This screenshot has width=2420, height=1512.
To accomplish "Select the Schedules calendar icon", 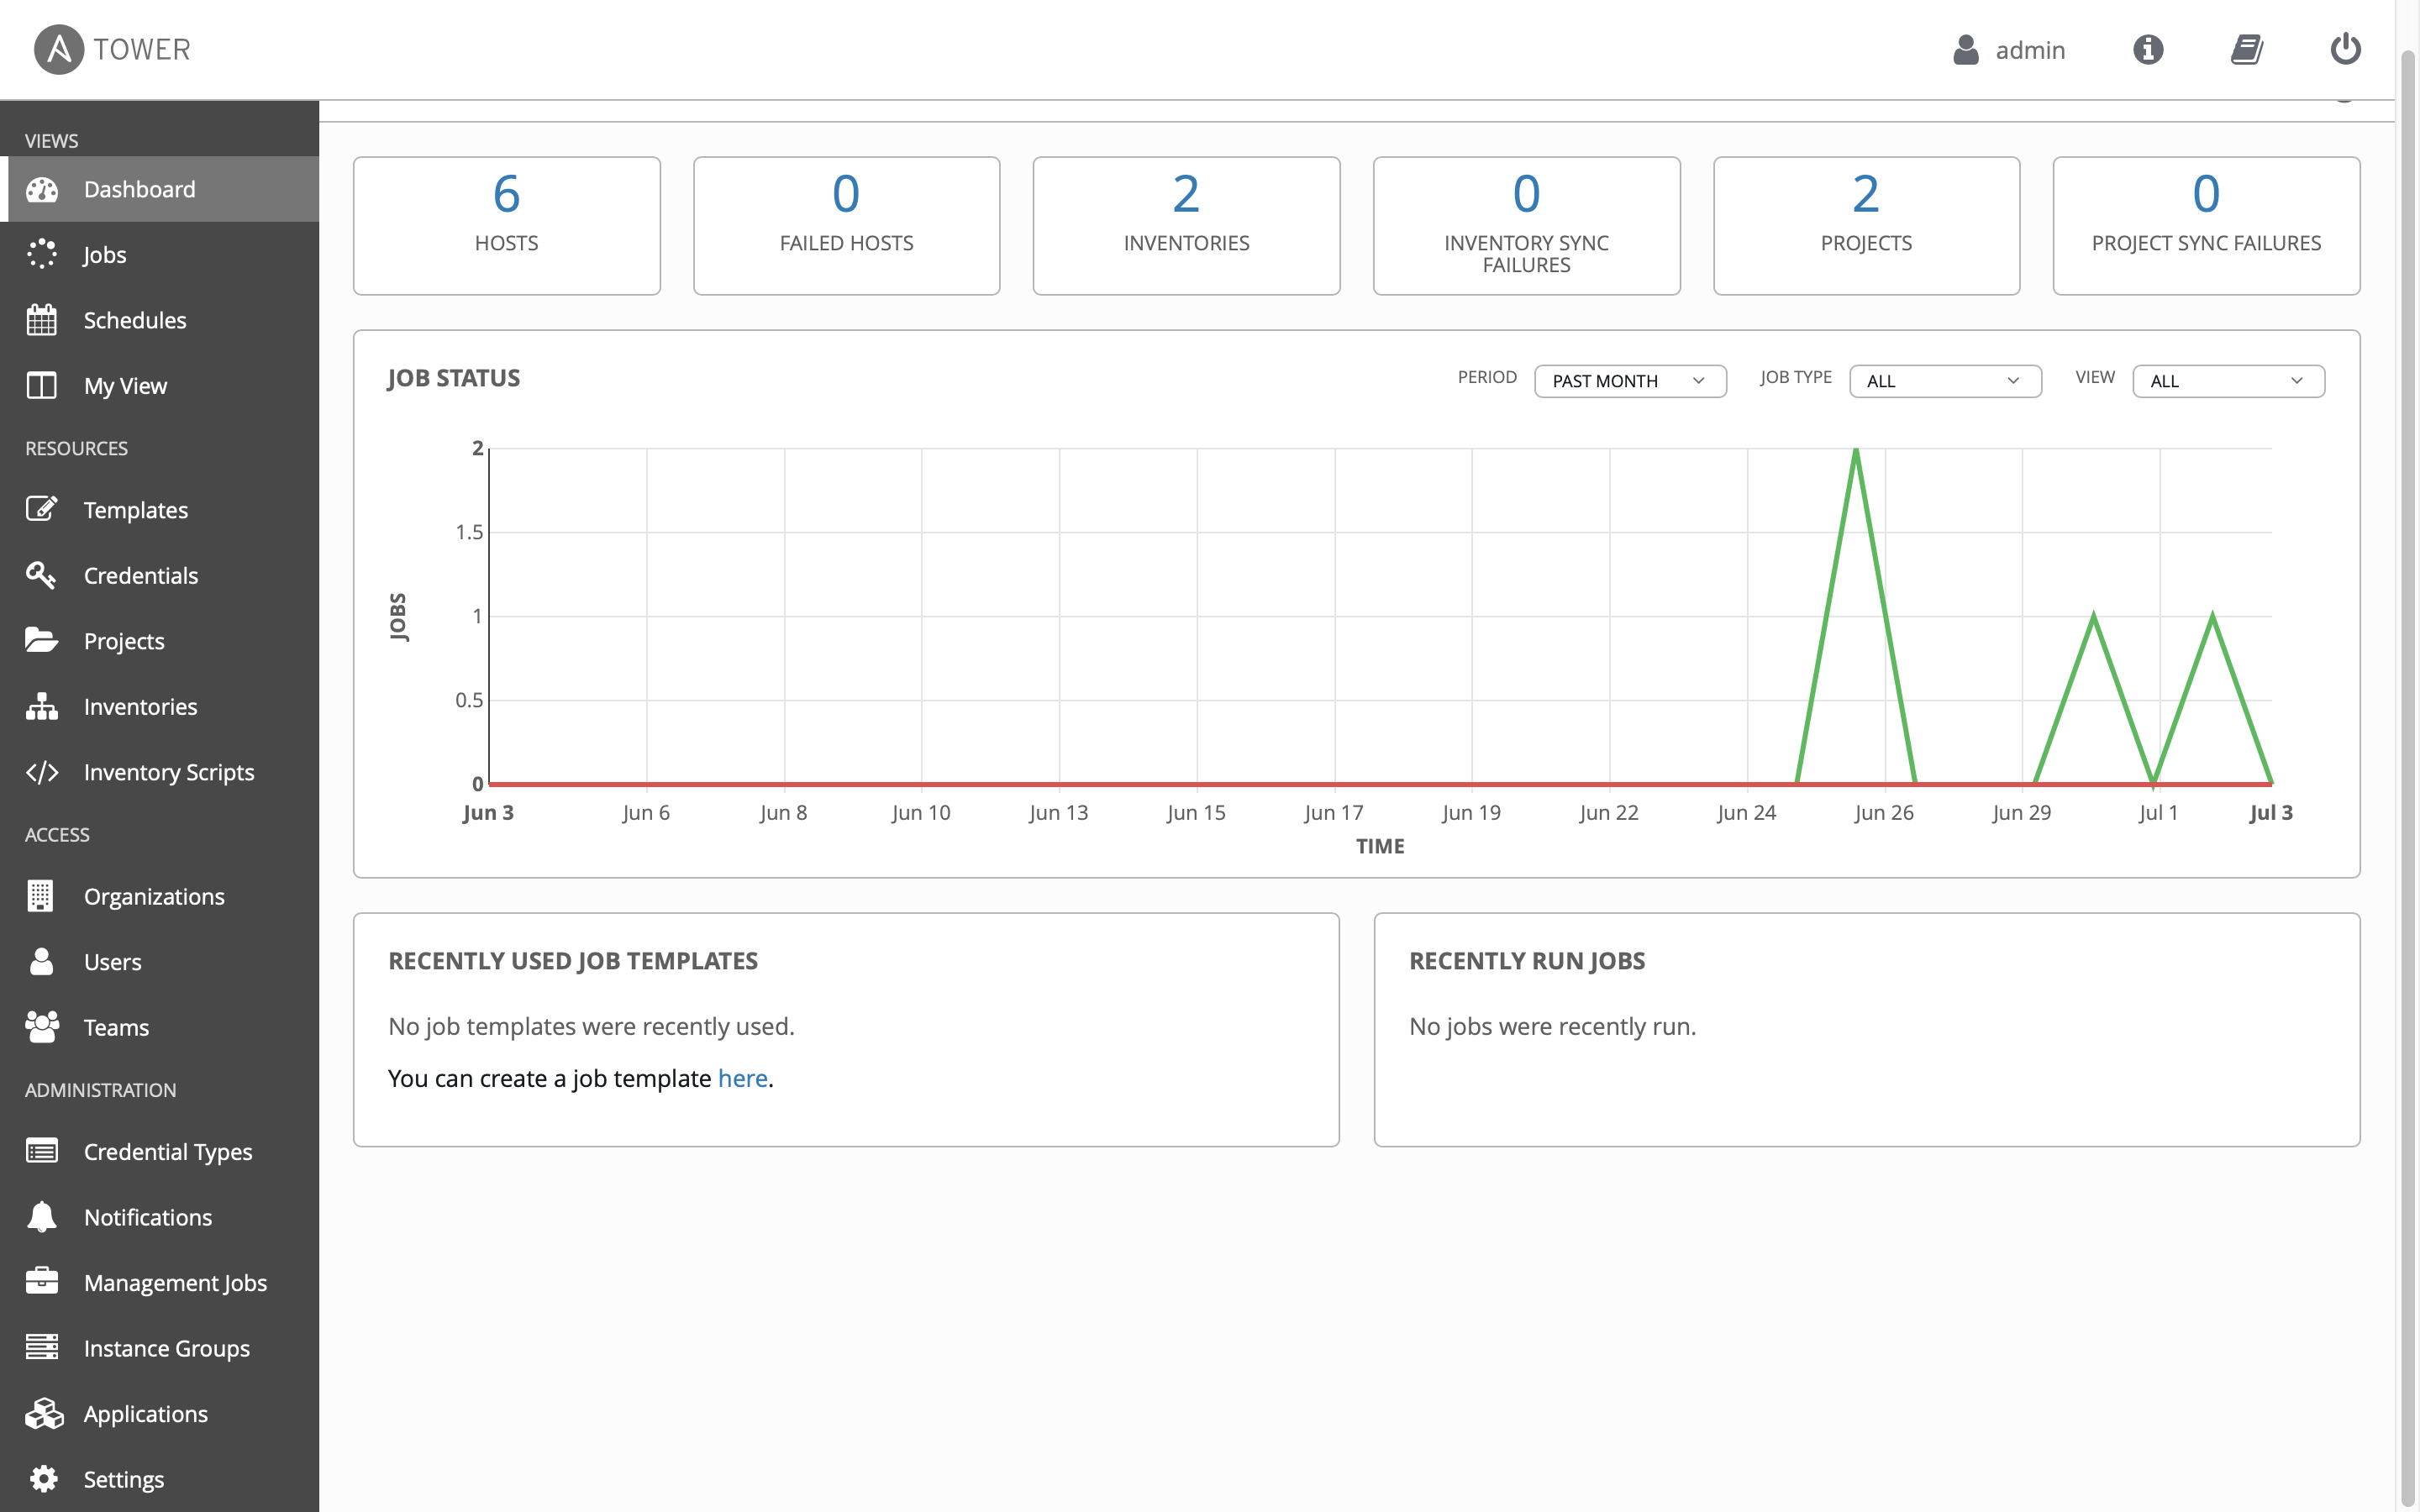I will pyautogui.click(x=41, y=319).
